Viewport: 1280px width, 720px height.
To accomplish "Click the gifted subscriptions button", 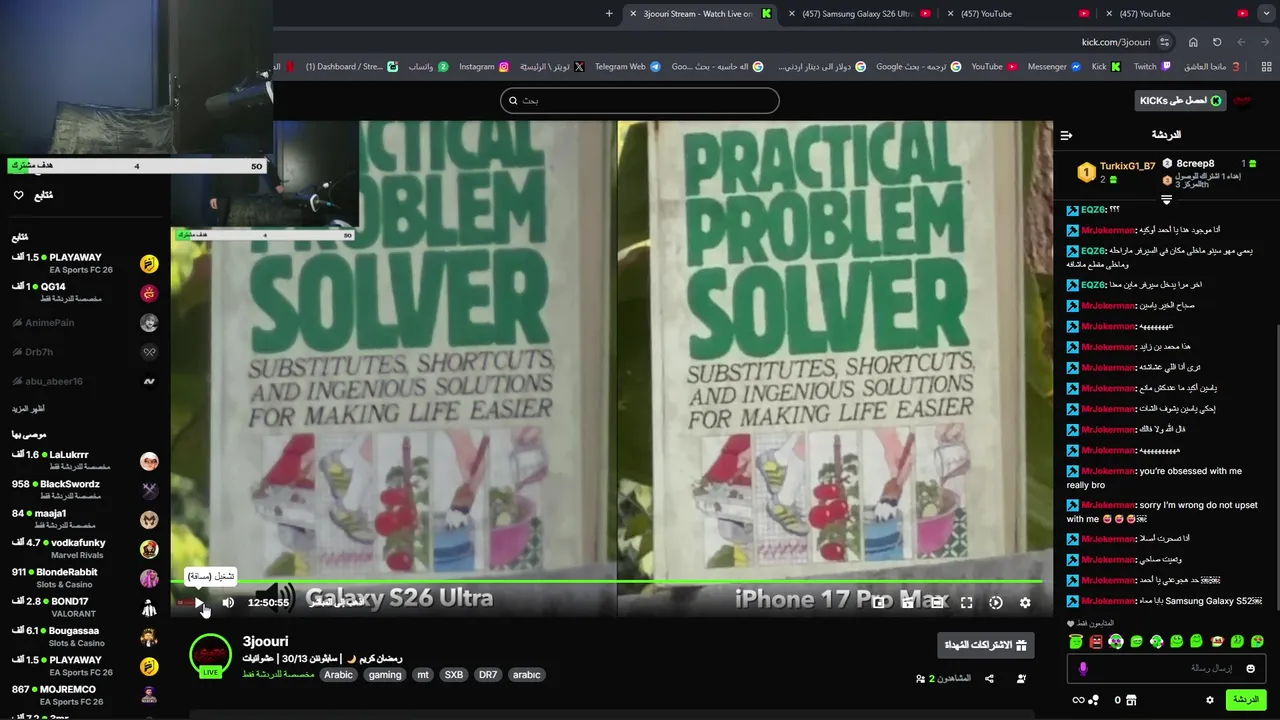I will point(985,645).
